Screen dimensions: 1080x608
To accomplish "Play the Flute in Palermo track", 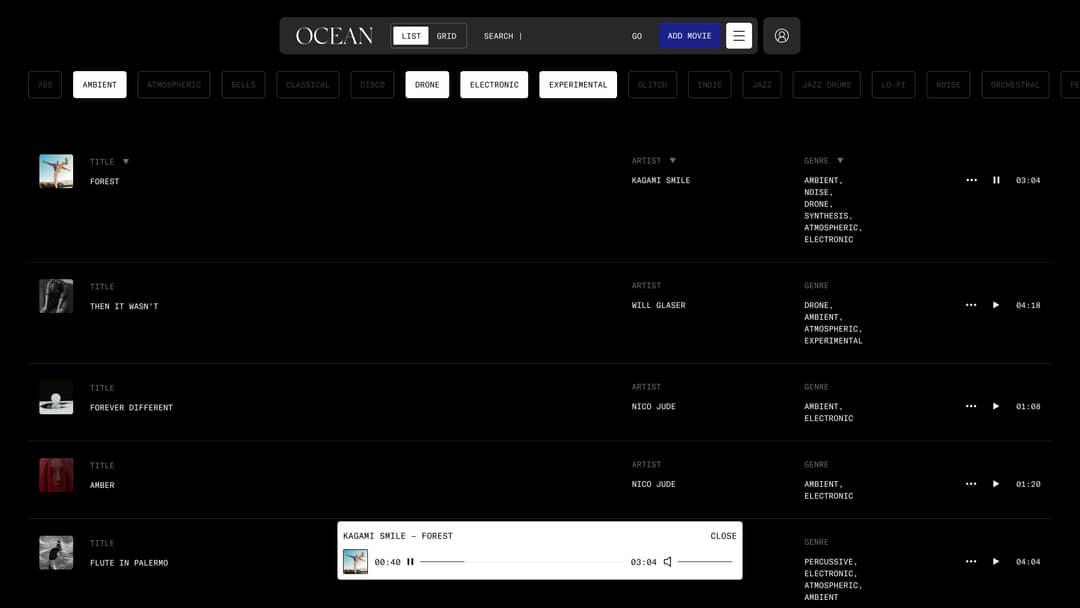I will pos(996,562).
